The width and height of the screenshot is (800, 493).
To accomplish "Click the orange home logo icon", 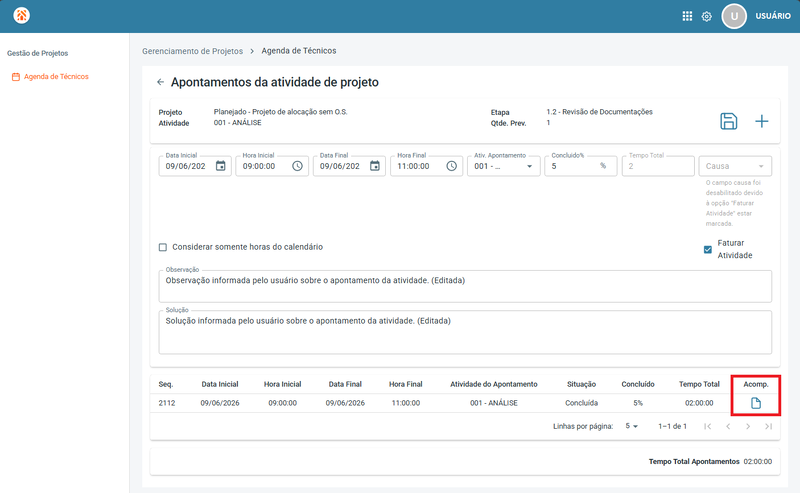I will click(21, 15).
